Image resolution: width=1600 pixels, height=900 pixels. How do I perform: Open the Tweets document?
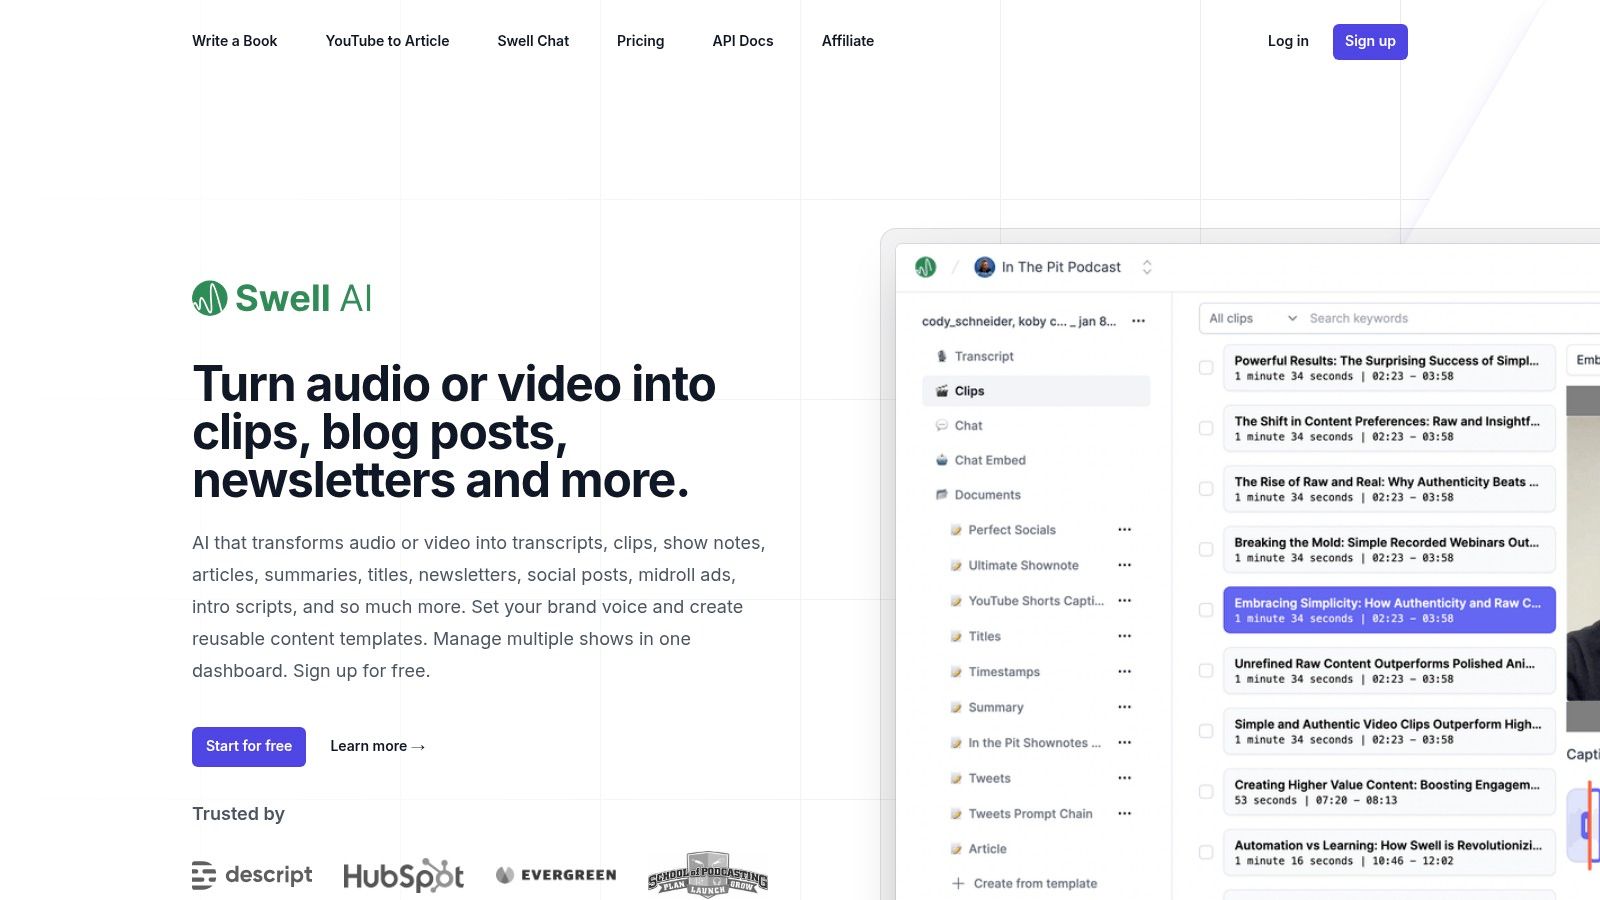[989, 778]
